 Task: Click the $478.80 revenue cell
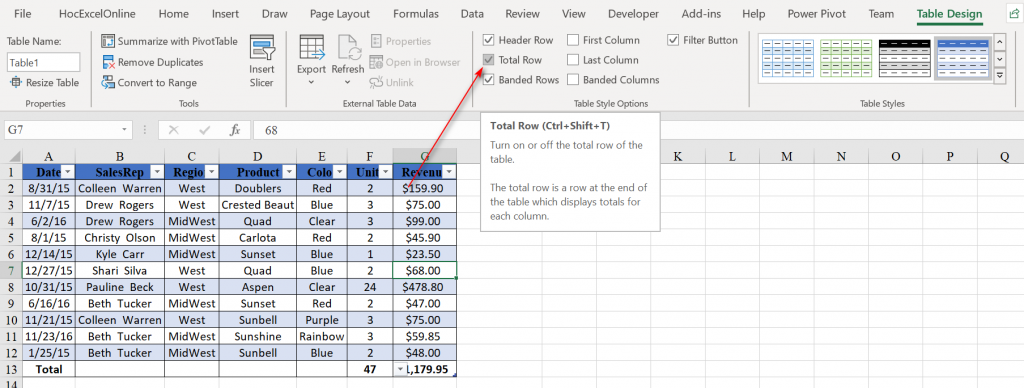tap(424, 287)
